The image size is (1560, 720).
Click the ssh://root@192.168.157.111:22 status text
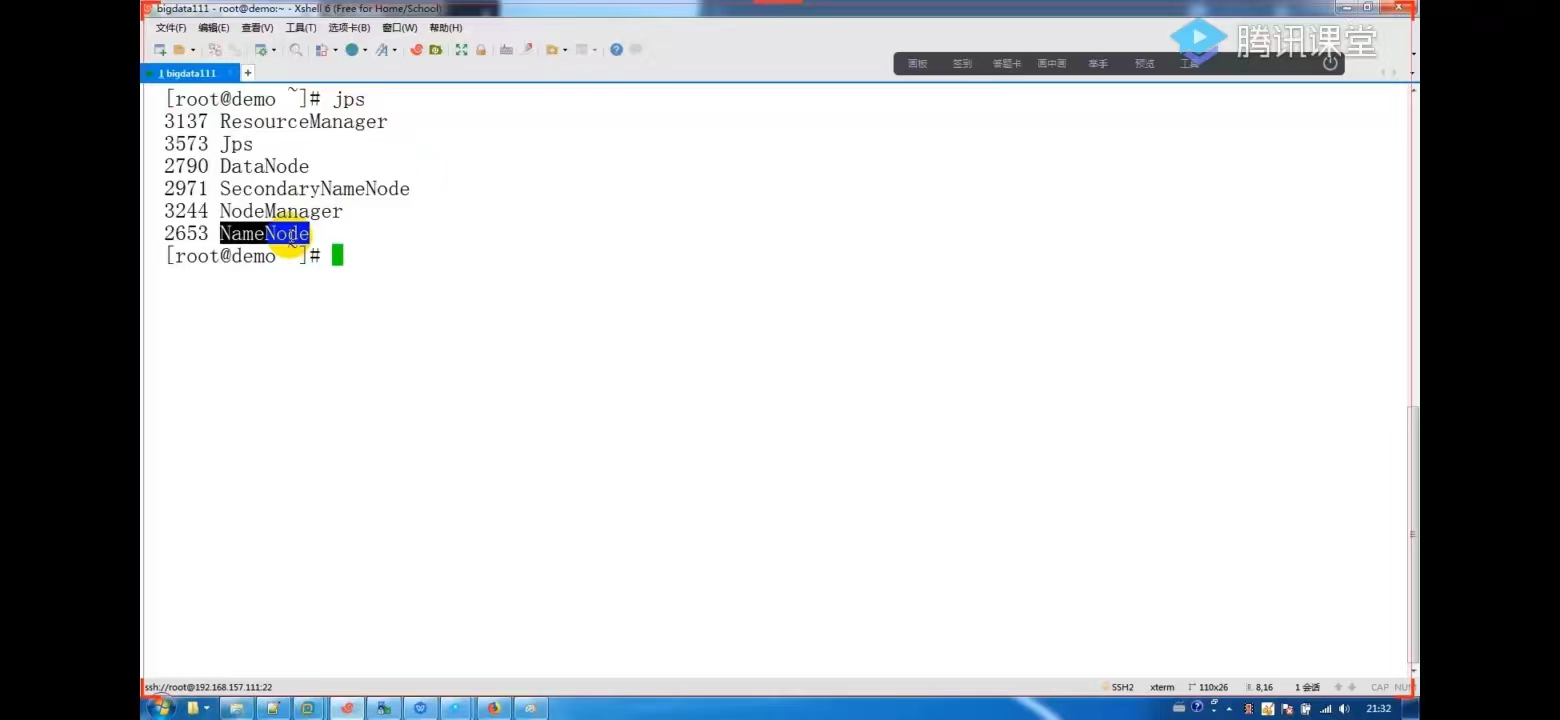point(209,688)
